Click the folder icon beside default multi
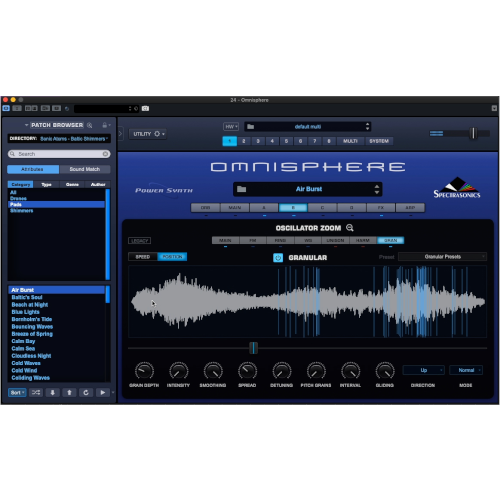The height and width of the screenshot is (500, 500). 251,127
